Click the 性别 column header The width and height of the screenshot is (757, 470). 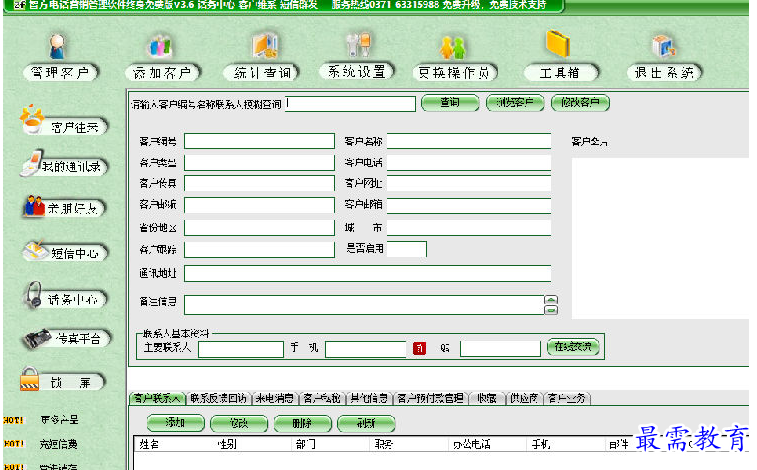pyautogui.click(x=252, y=444)
